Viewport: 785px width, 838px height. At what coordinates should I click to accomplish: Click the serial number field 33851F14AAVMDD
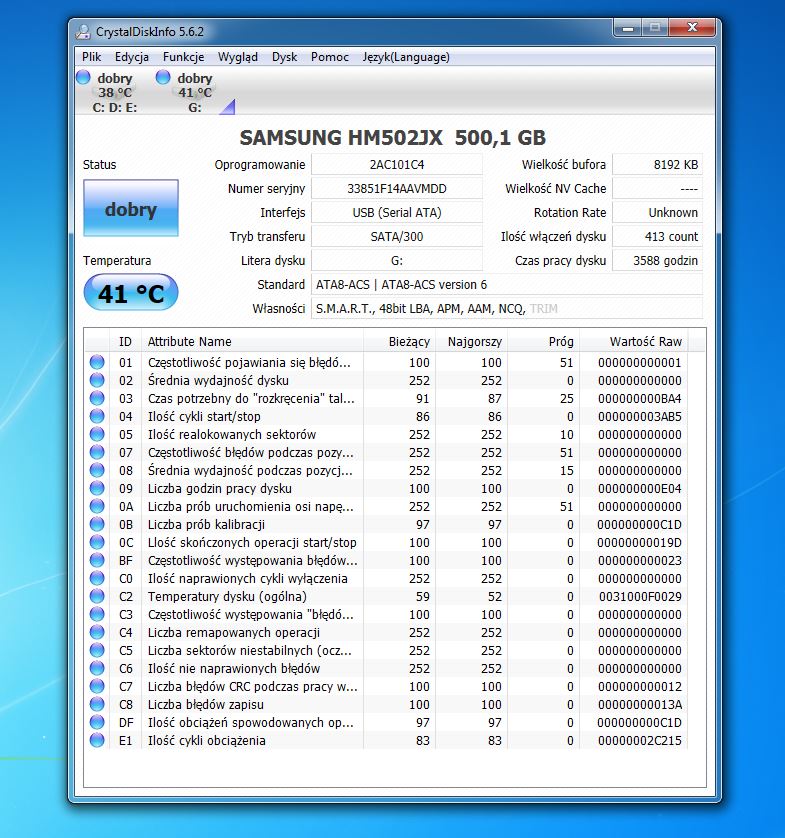(x=397, y=189)
